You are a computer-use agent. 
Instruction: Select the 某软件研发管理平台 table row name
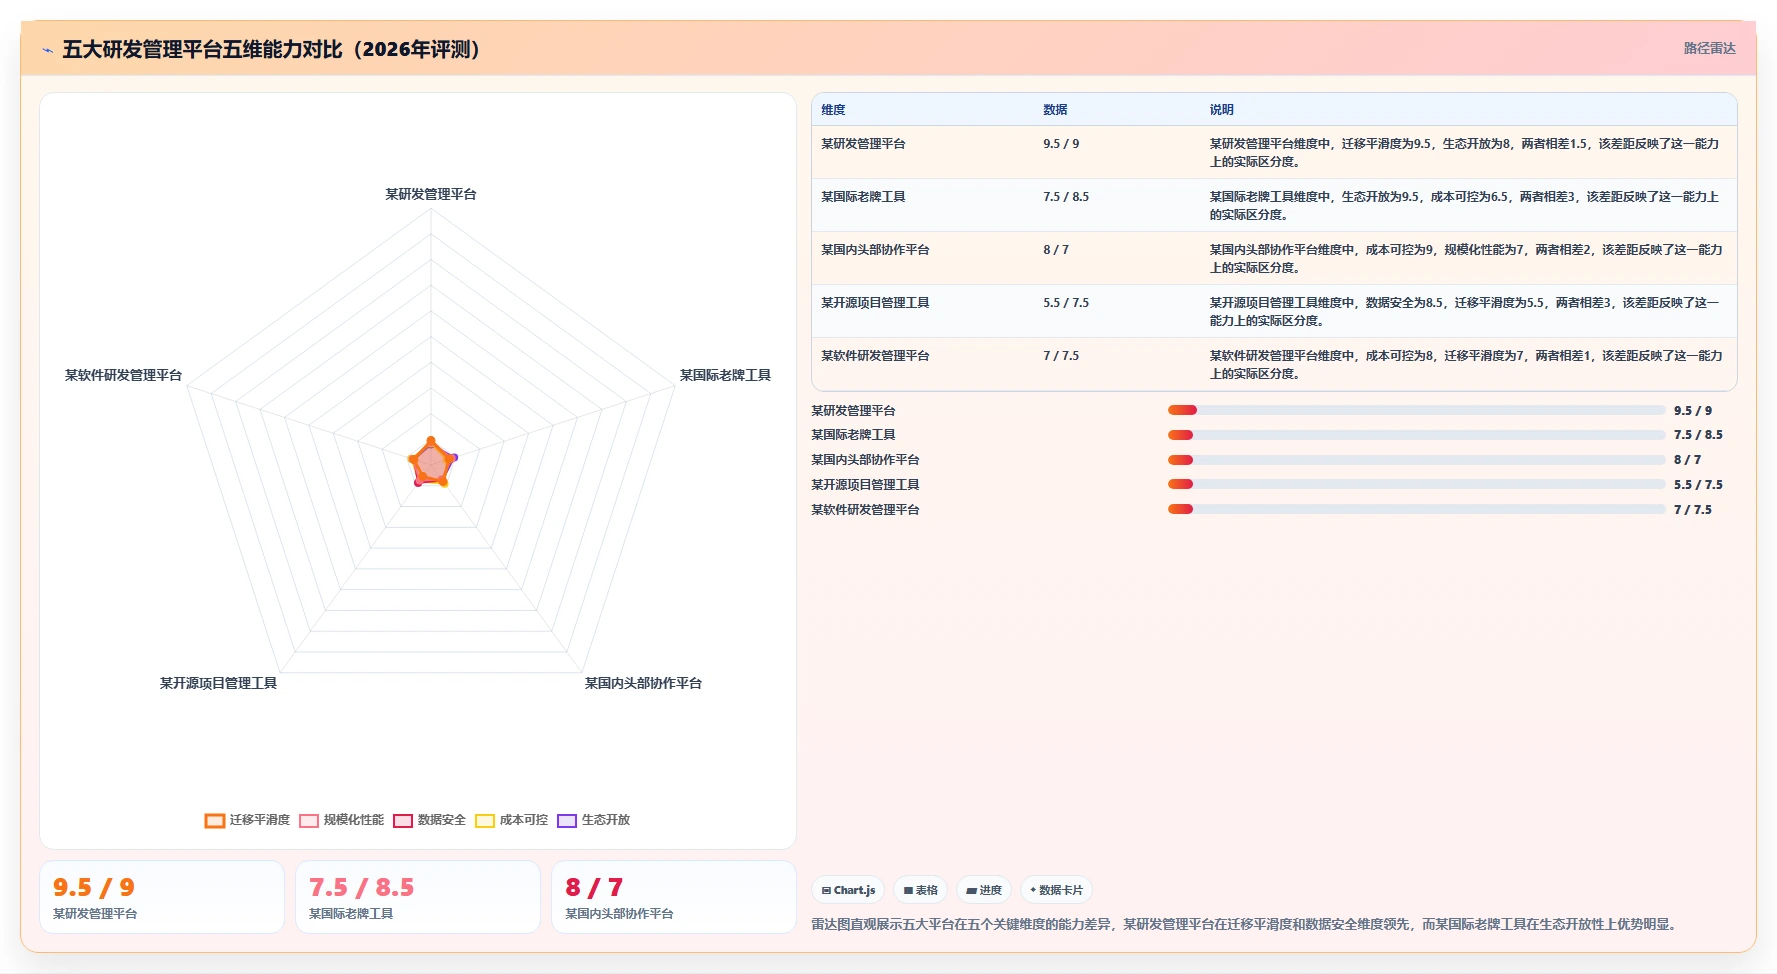[x=875, y=356]
